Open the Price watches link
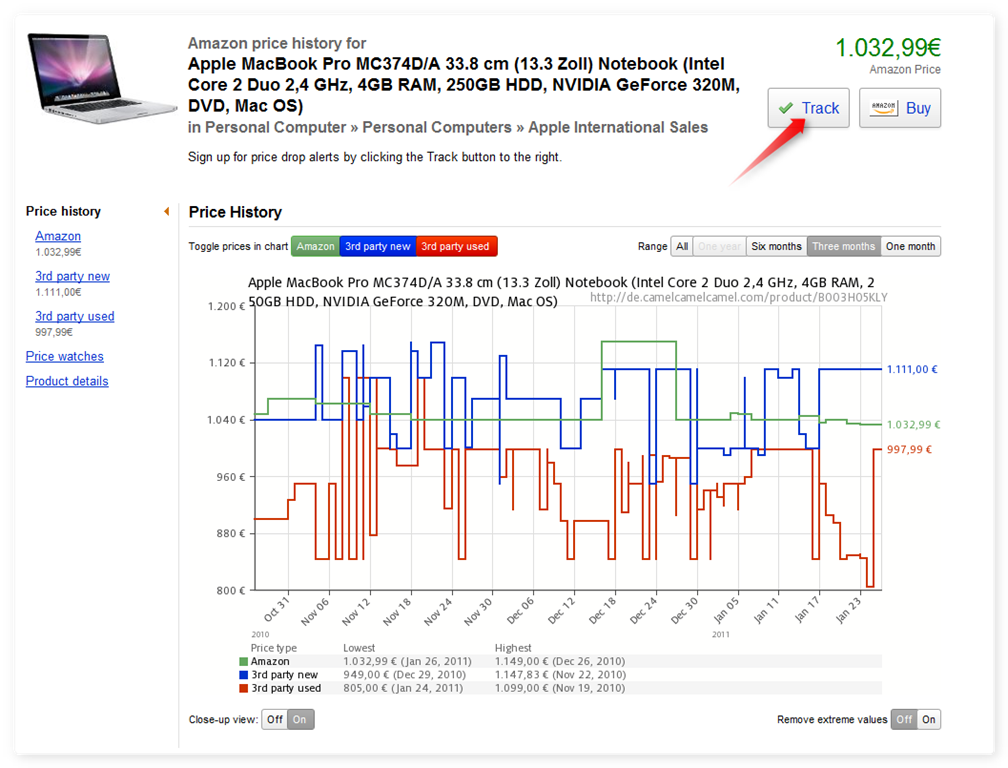The height and width of the screenshot is (768, 1008). click(64, 356)
